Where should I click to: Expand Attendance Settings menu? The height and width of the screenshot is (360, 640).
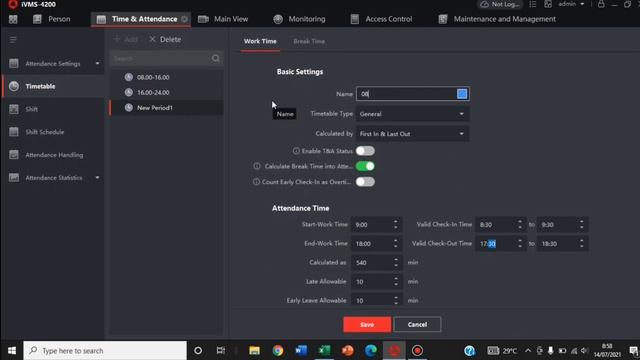[54, 64]
